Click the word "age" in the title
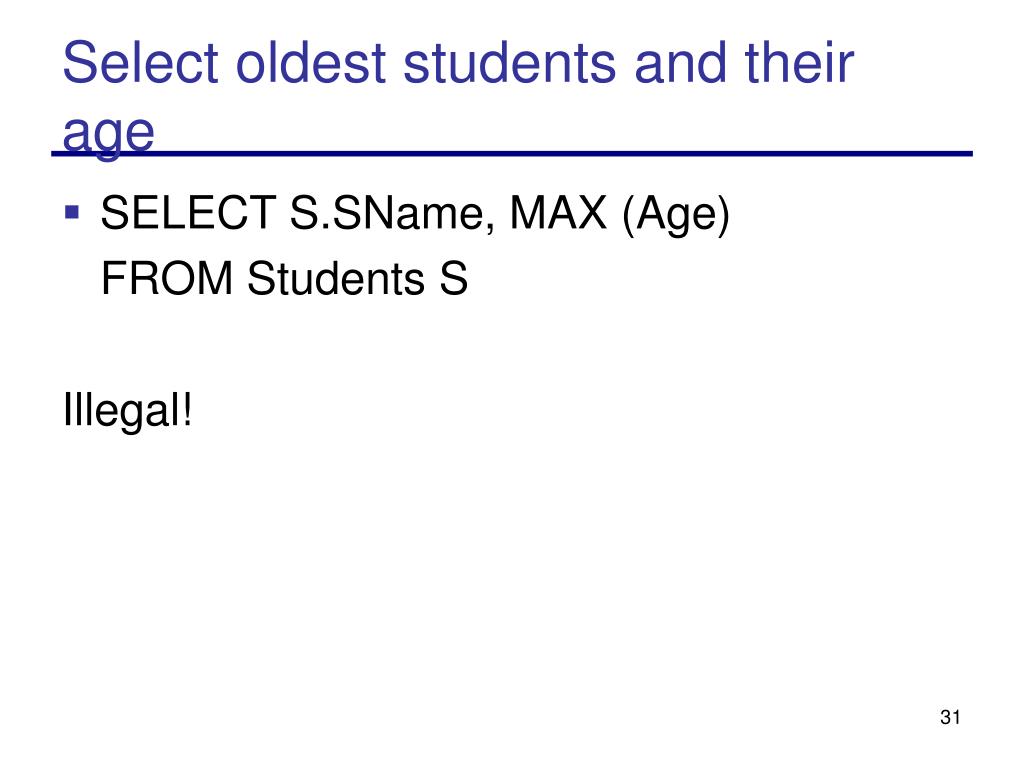Viewport: 1024px width, 768px height. (108, 135)
